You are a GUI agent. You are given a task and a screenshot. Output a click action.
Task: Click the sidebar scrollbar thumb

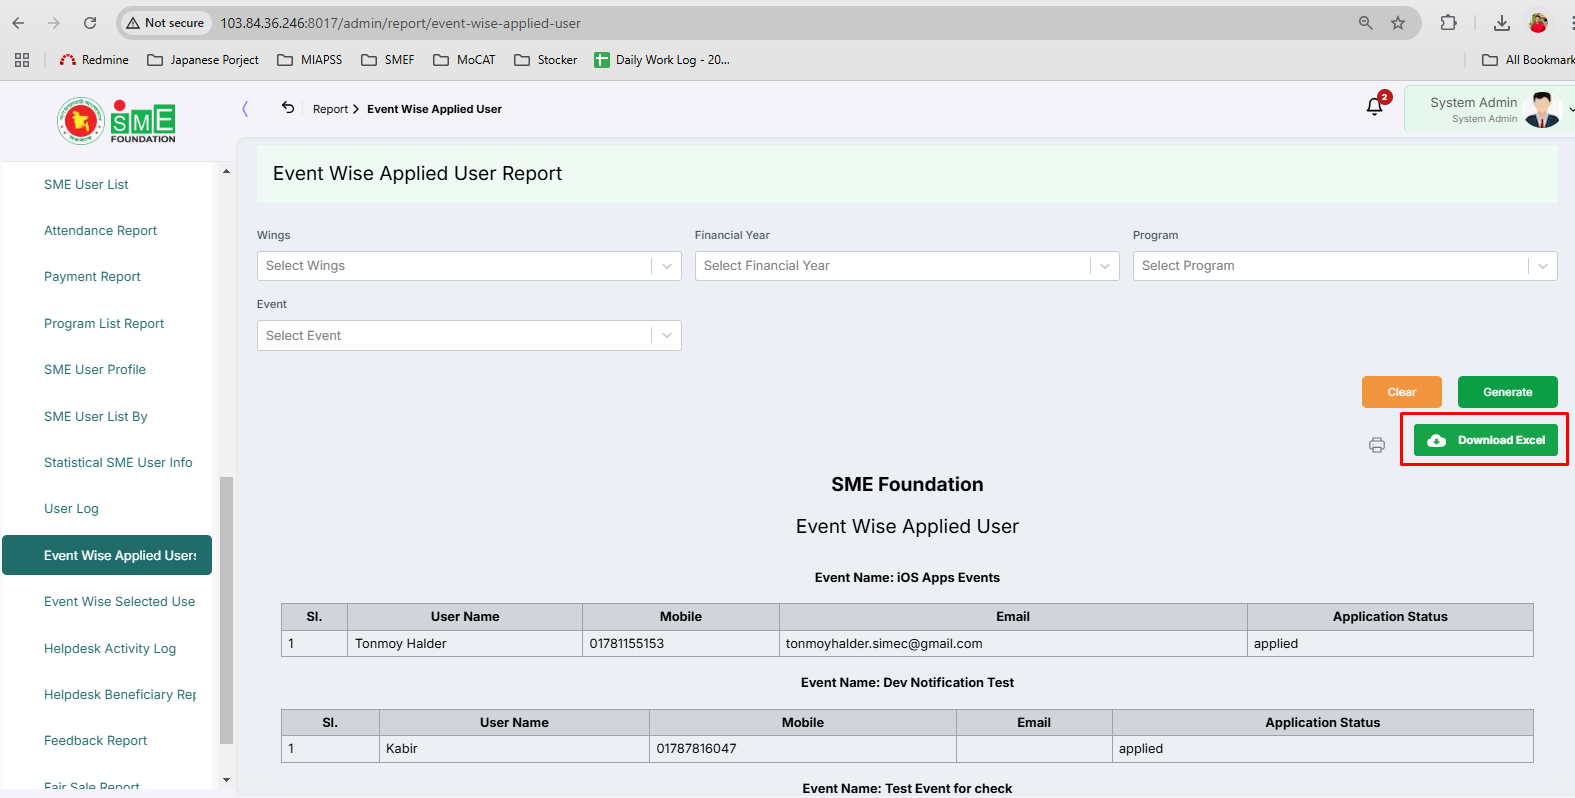click(x=226, y=611)
